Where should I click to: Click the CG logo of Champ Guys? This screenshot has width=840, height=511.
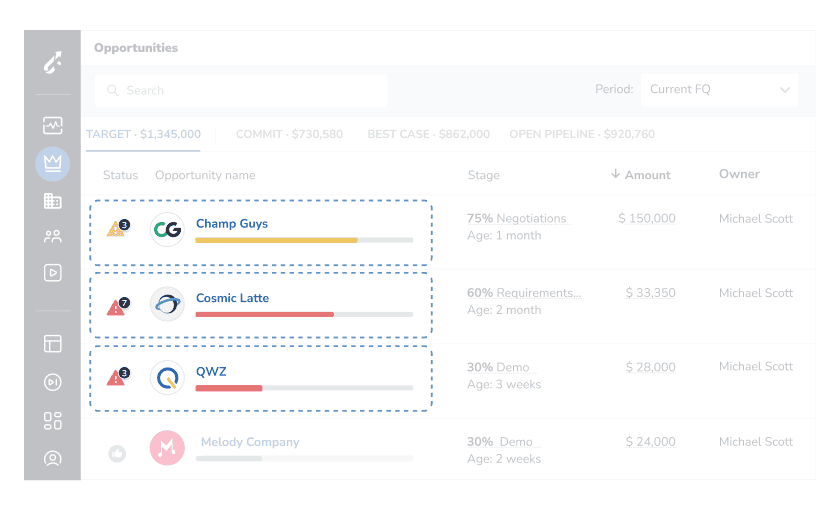pos(167,229)
